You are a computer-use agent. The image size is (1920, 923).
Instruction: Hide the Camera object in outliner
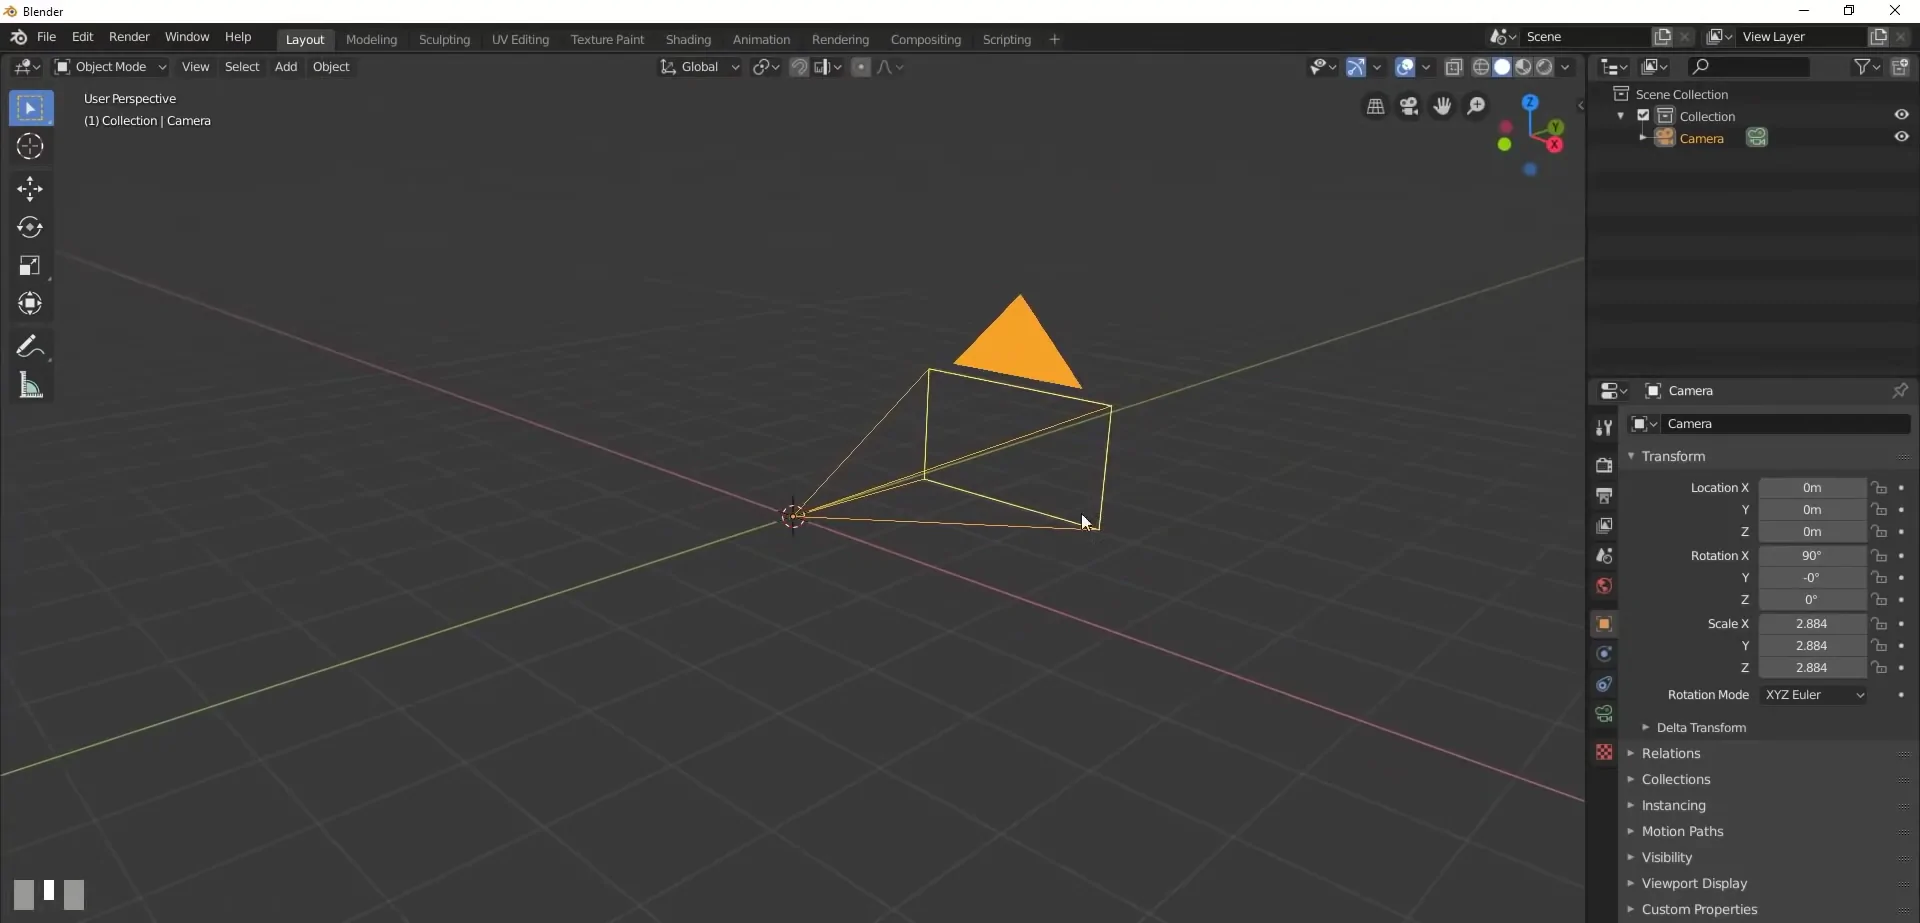pyautogui.click(x=1901, y=137)
